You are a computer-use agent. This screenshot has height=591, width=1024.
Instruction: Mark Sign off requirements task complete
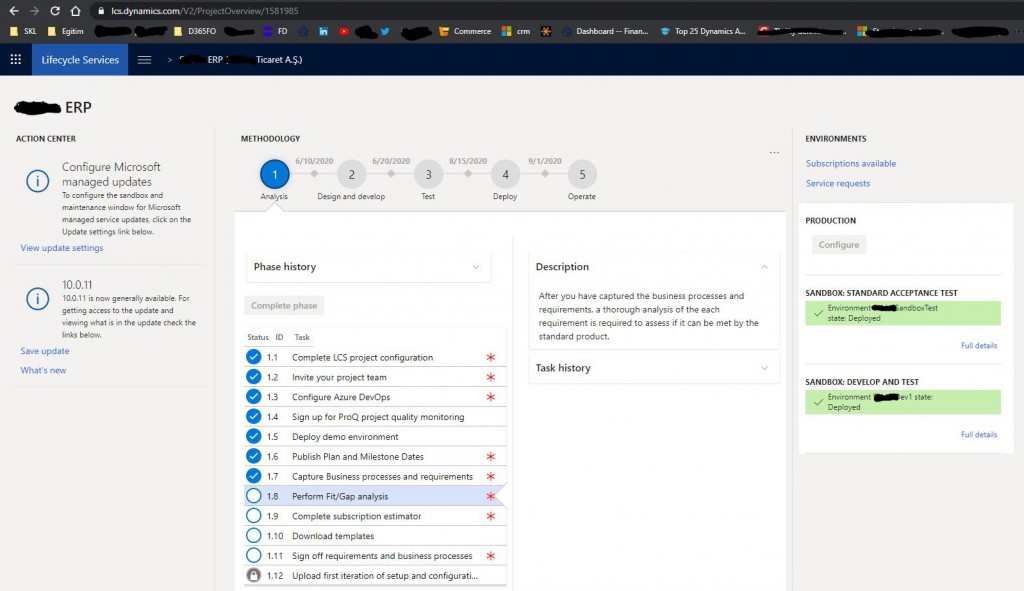tap(253, 556)
